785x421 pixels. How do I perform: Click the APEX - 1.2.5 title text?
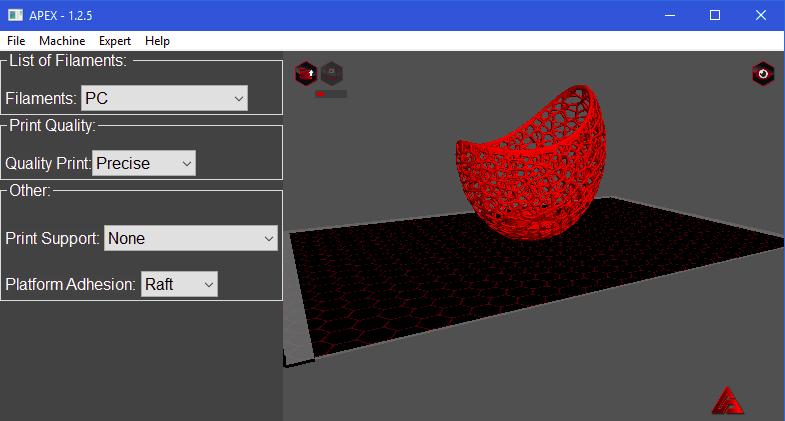click(67, 15)
